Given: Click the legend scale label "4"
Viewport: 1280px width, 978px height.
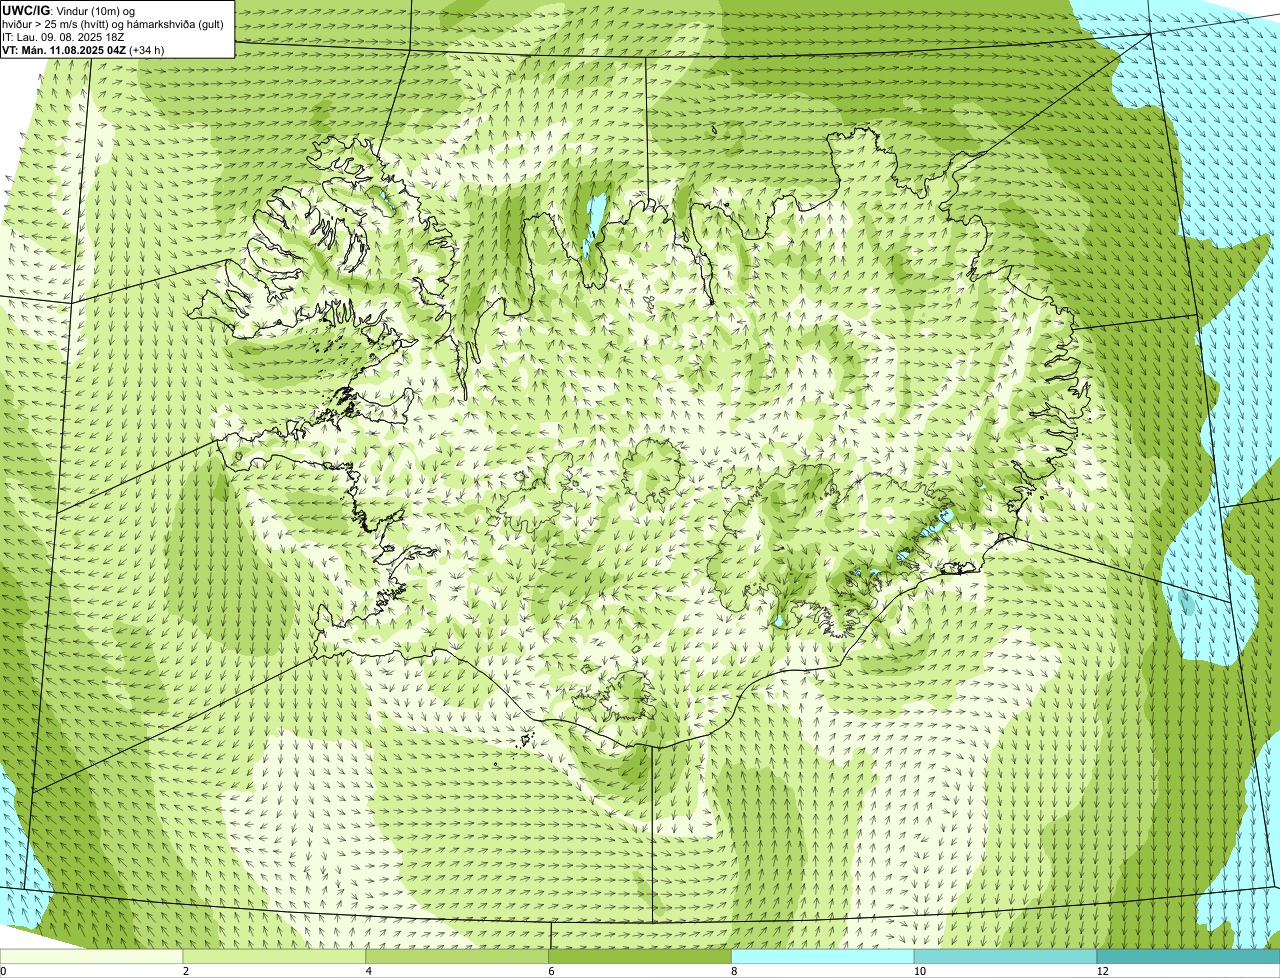Looking at the screenshot, I should click(369, 971).
